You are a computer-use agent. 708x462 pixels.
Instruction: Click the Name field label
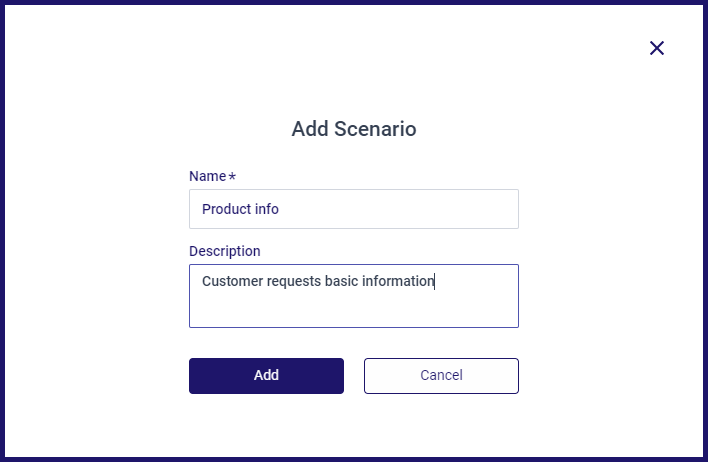[207, 176]
